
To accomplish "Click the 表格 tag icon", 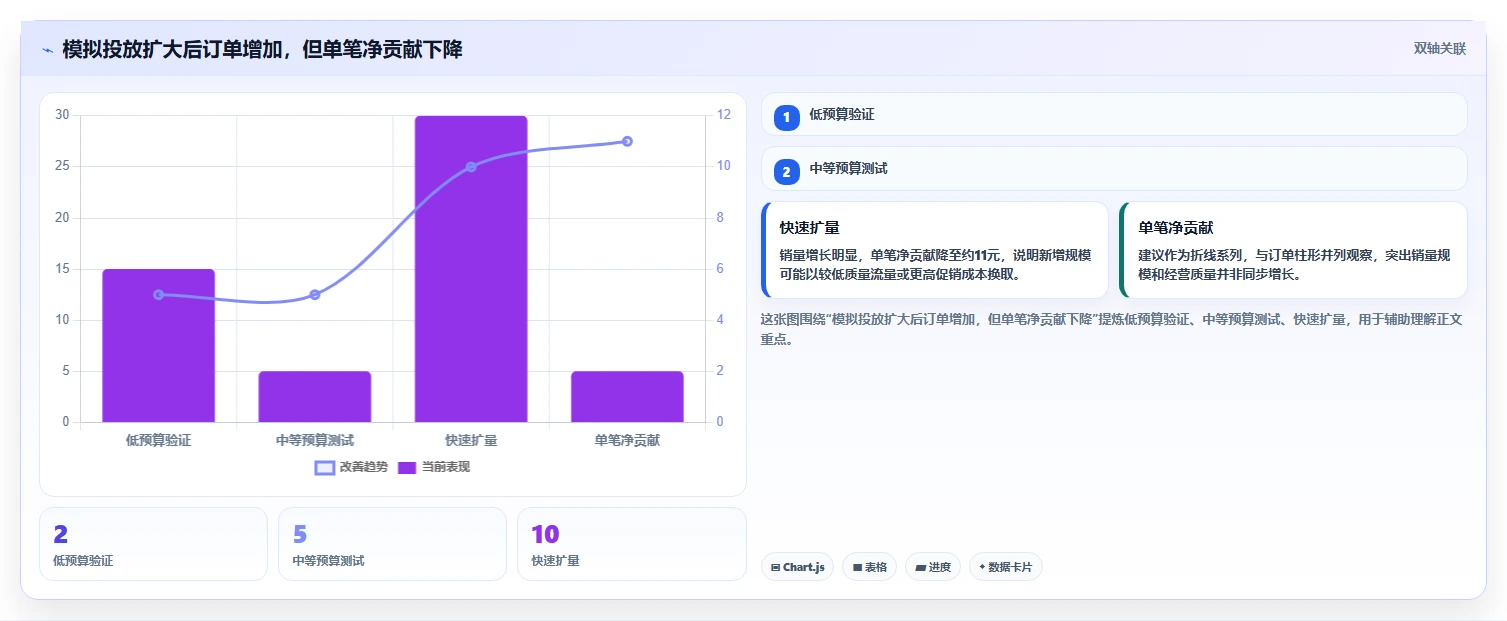I will (x=857, y=567).
